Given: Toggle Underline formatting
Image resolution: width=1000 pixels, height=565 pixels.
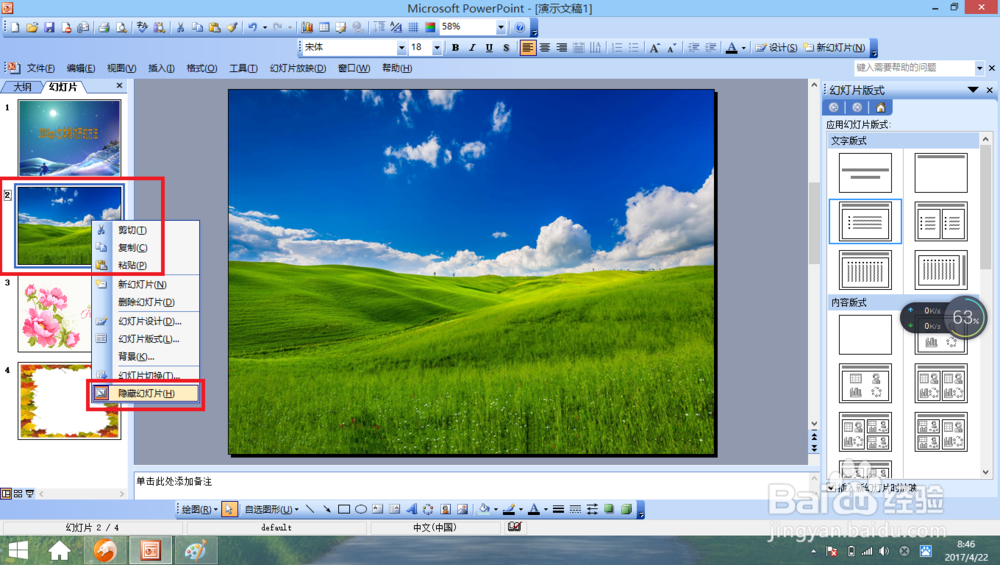Looking at the screenshot, I should tap(489, 48).
